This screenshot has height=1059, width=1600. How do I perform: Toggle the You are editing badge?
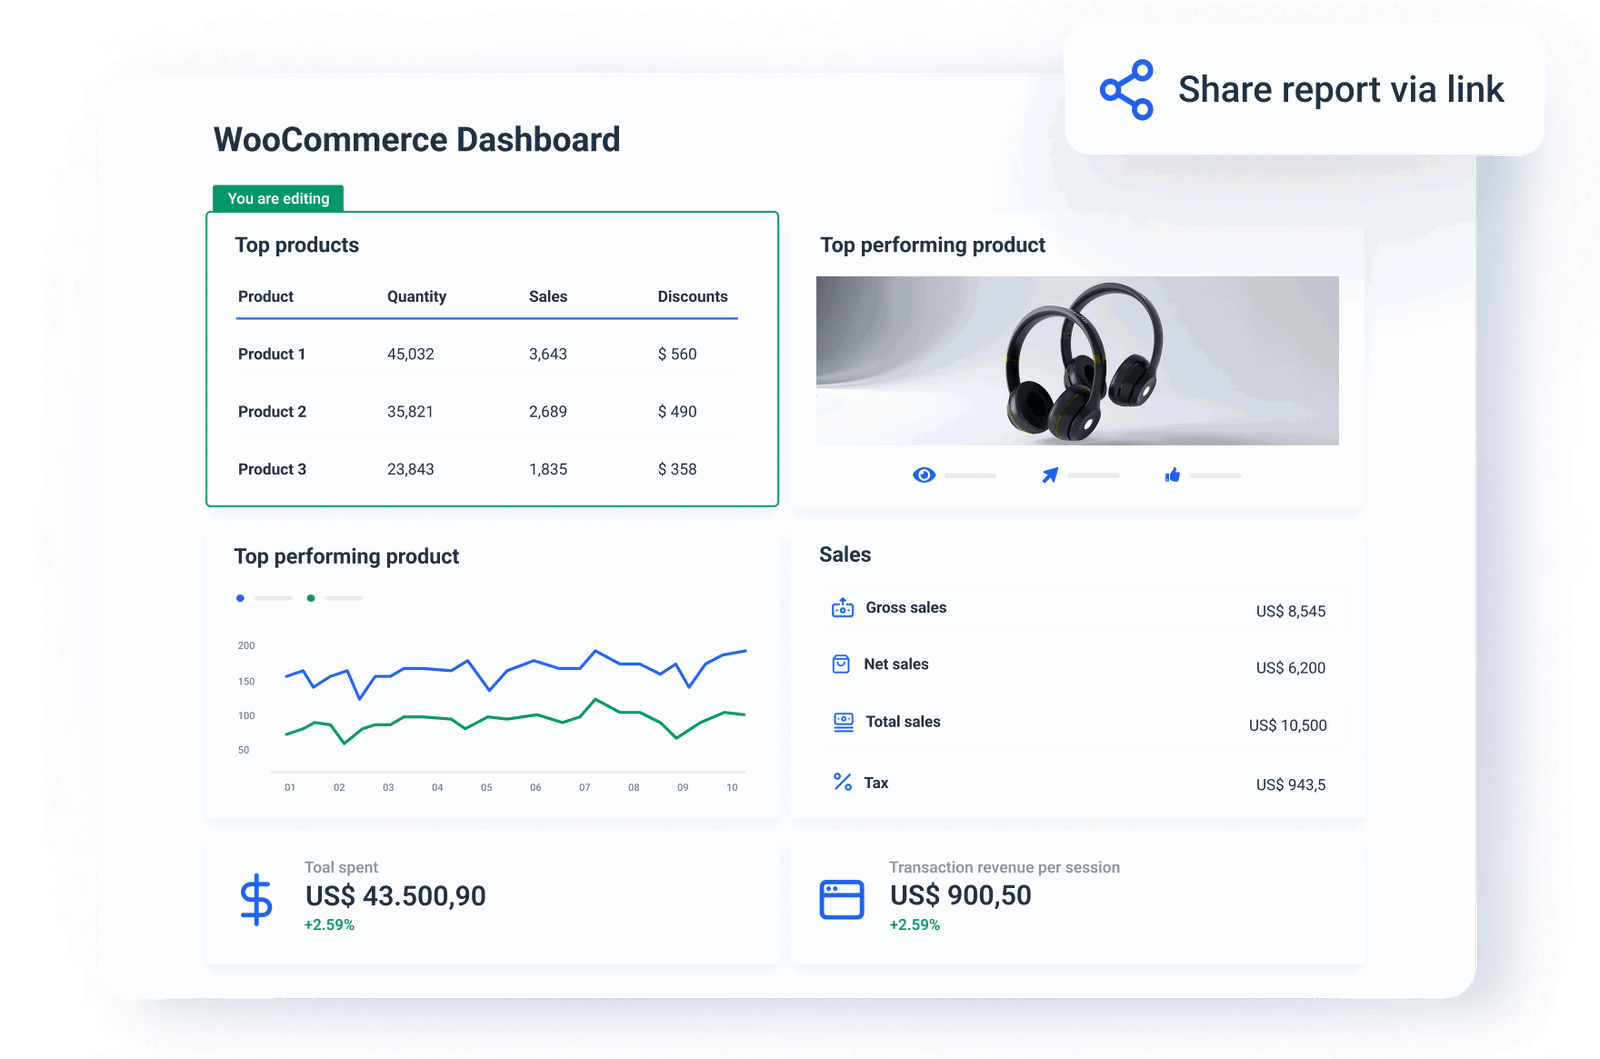279,199
